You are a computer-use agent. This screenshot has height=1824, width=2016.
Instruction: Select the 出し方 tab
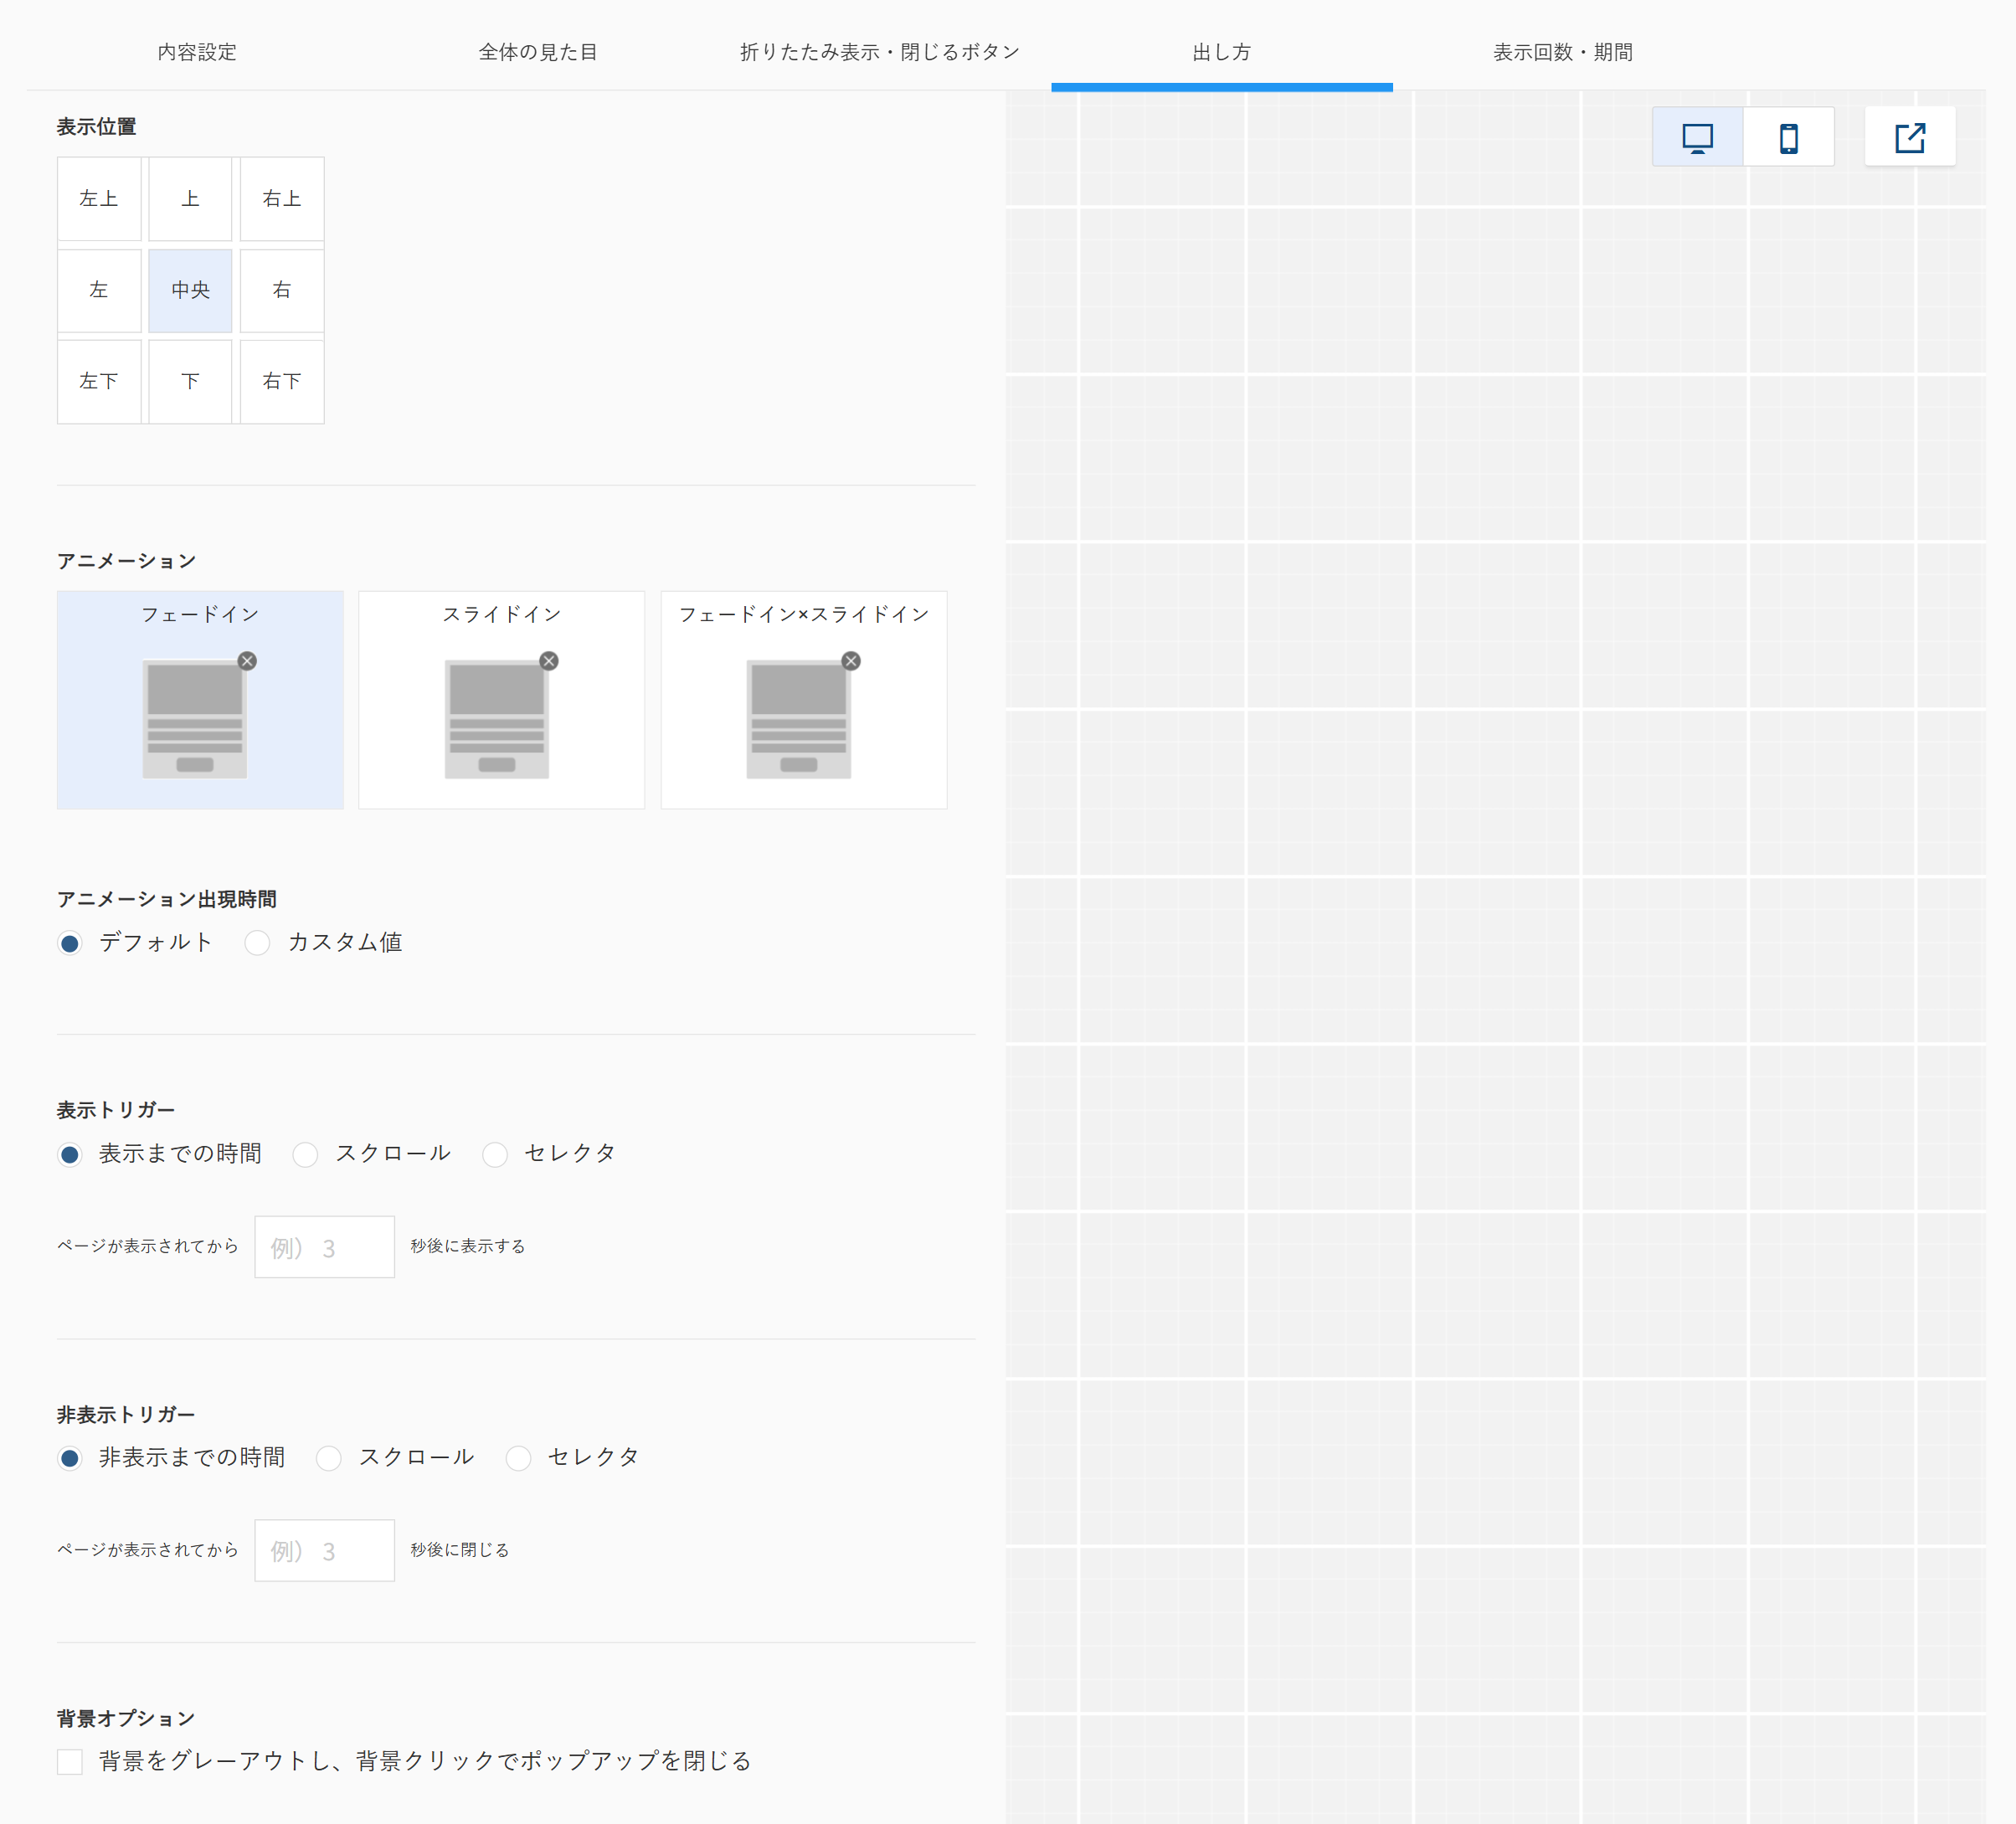[x=1221, y=52]
